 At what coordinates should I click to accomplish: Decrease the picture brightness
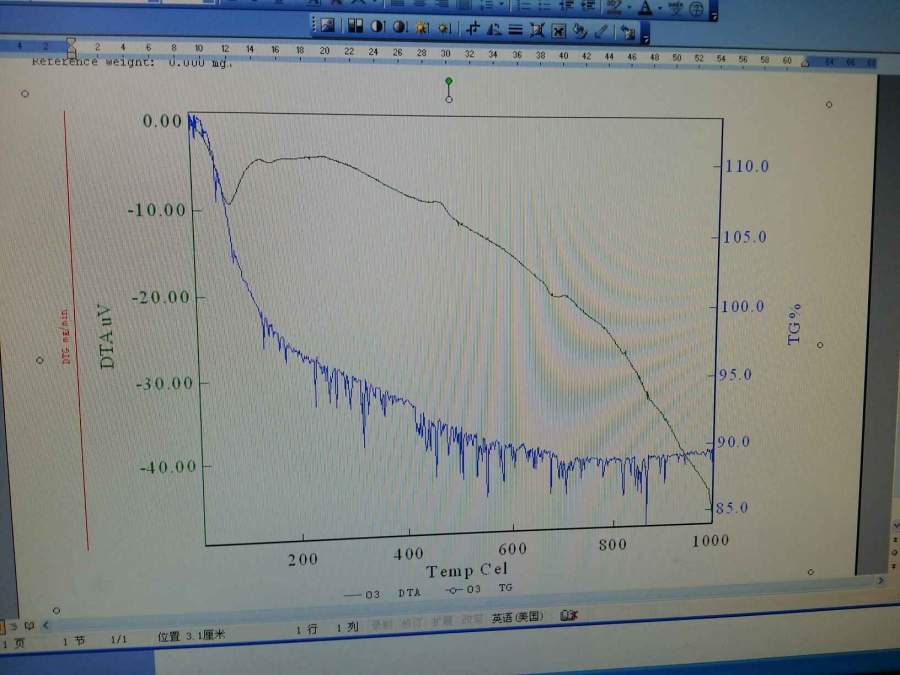(444, 28)
